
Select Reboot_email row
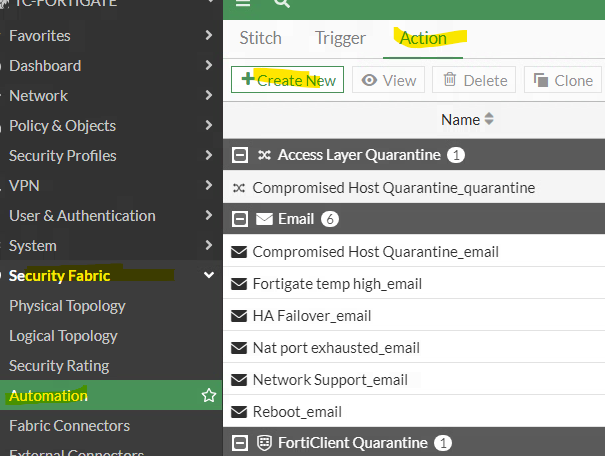(x=414, y=412)
